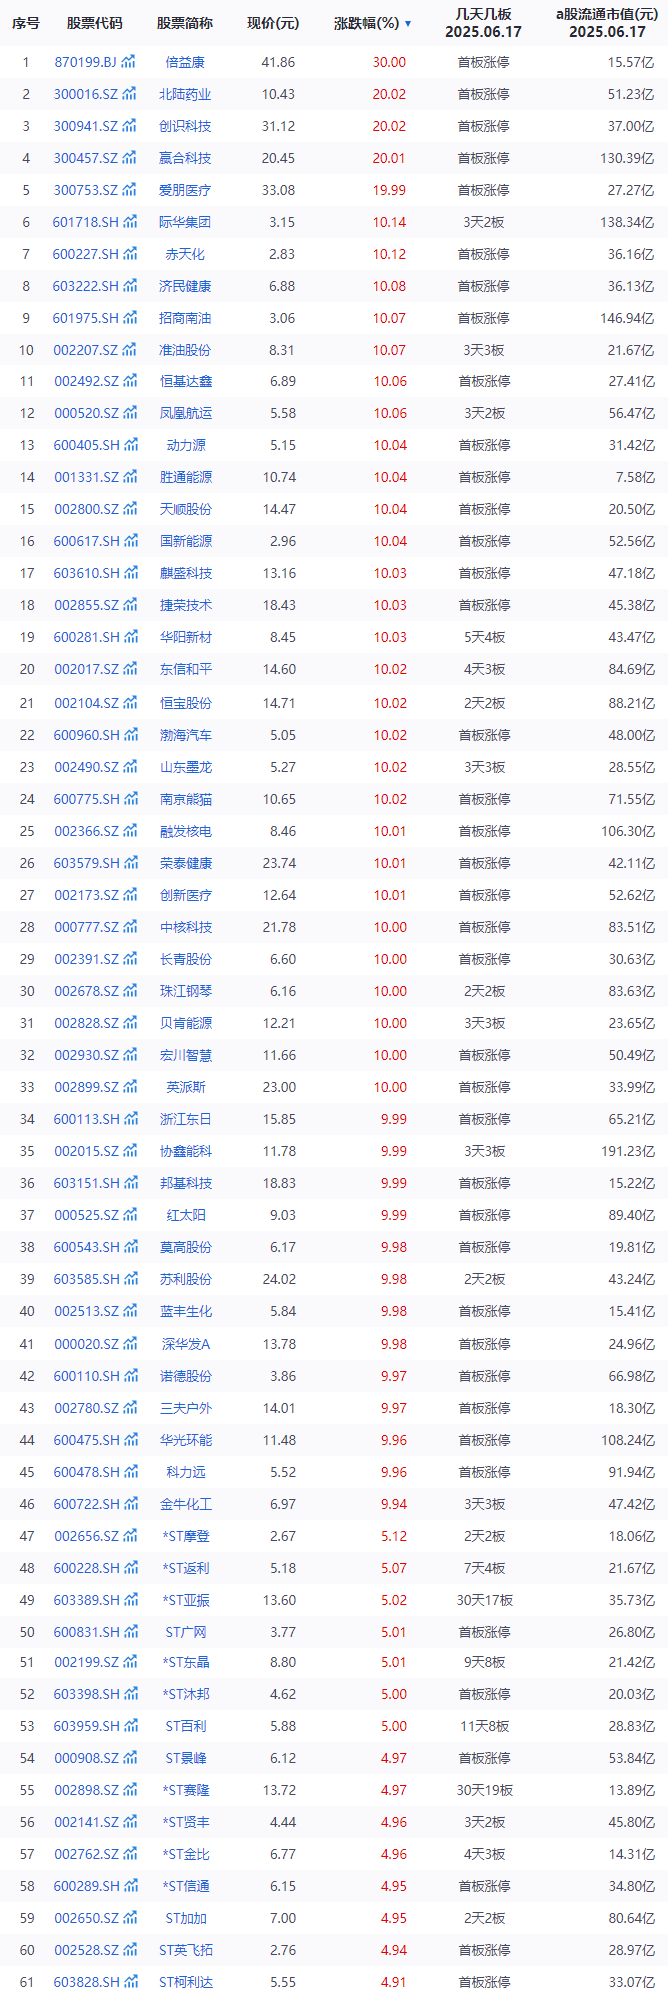Click chart icon beside 300753.SZ
The width and height of the screenshot is (668, 2004).
pyautogui.click(x=130, y=190)
